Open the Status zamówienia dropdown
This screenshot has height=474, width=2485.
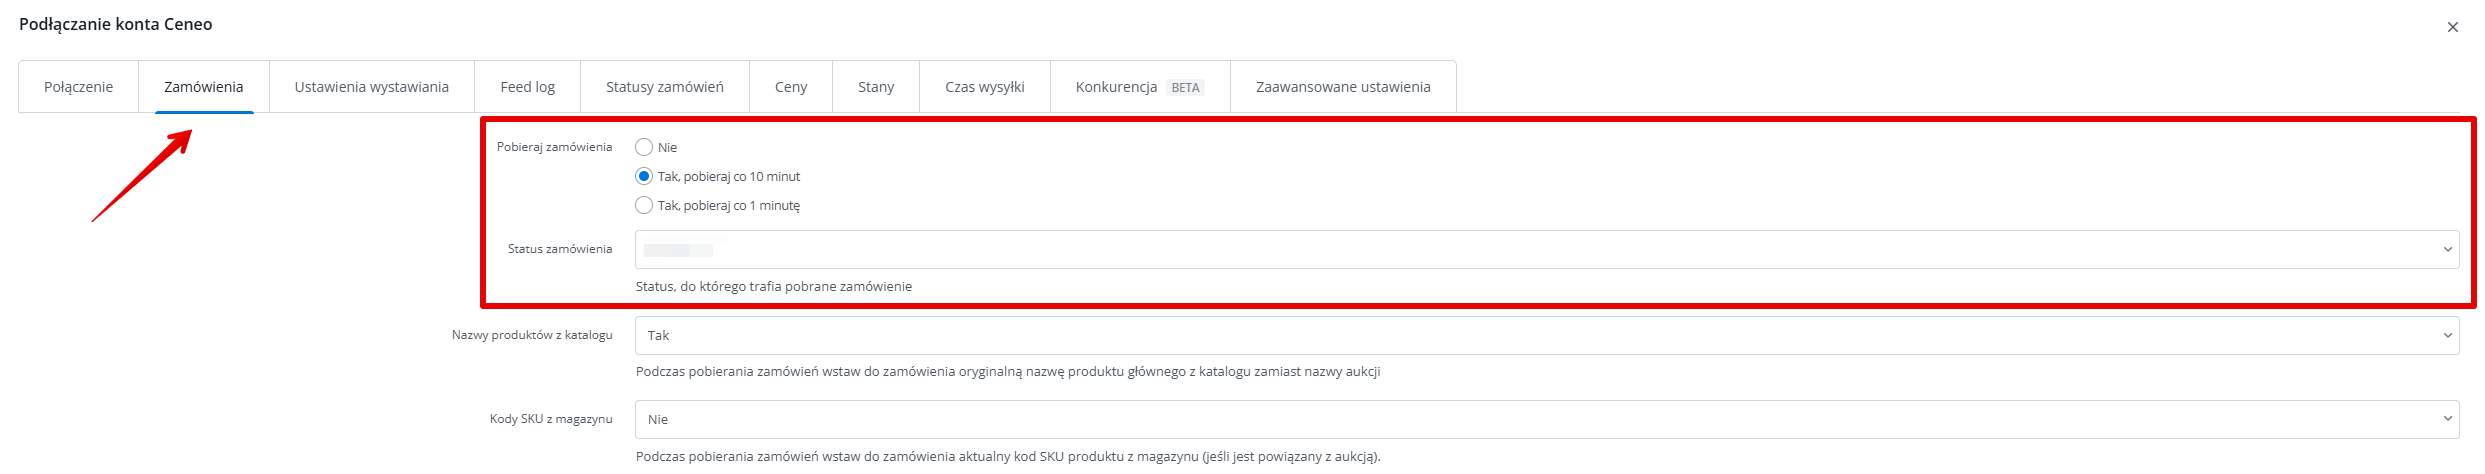(1546, 250)
